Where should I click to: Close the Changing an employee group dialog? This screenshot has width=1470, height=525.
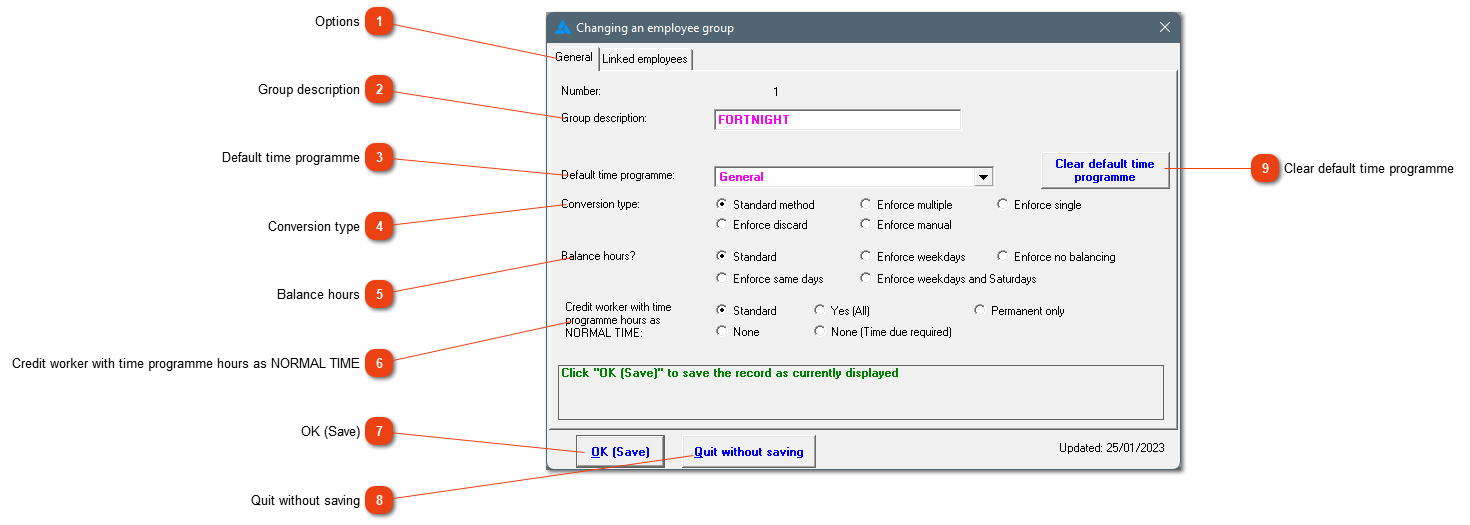point(1165,28)
